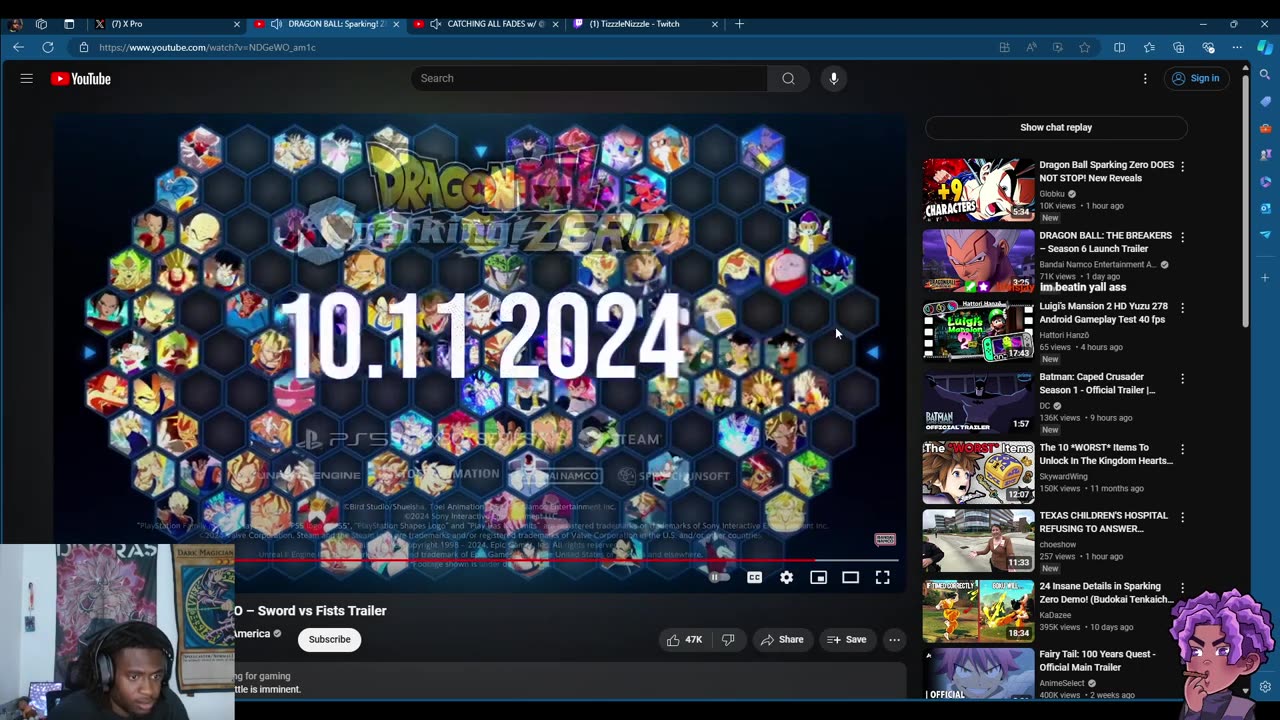Open the YouTube guide hamburger menu
Viewport: 1280px width, 720px height.
click(x=27, y=78)
